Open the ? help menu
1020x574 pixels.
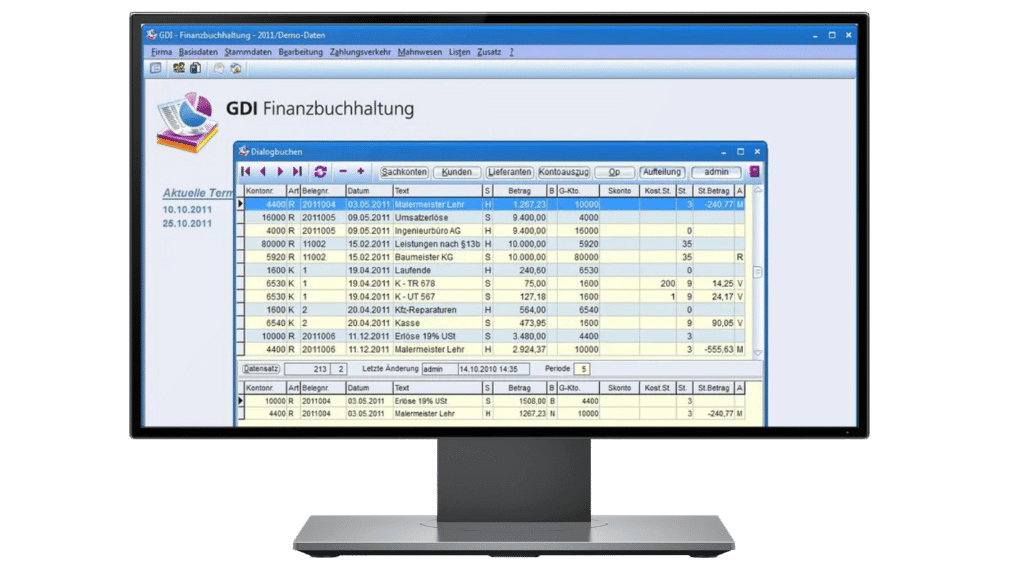pos(511,52)
